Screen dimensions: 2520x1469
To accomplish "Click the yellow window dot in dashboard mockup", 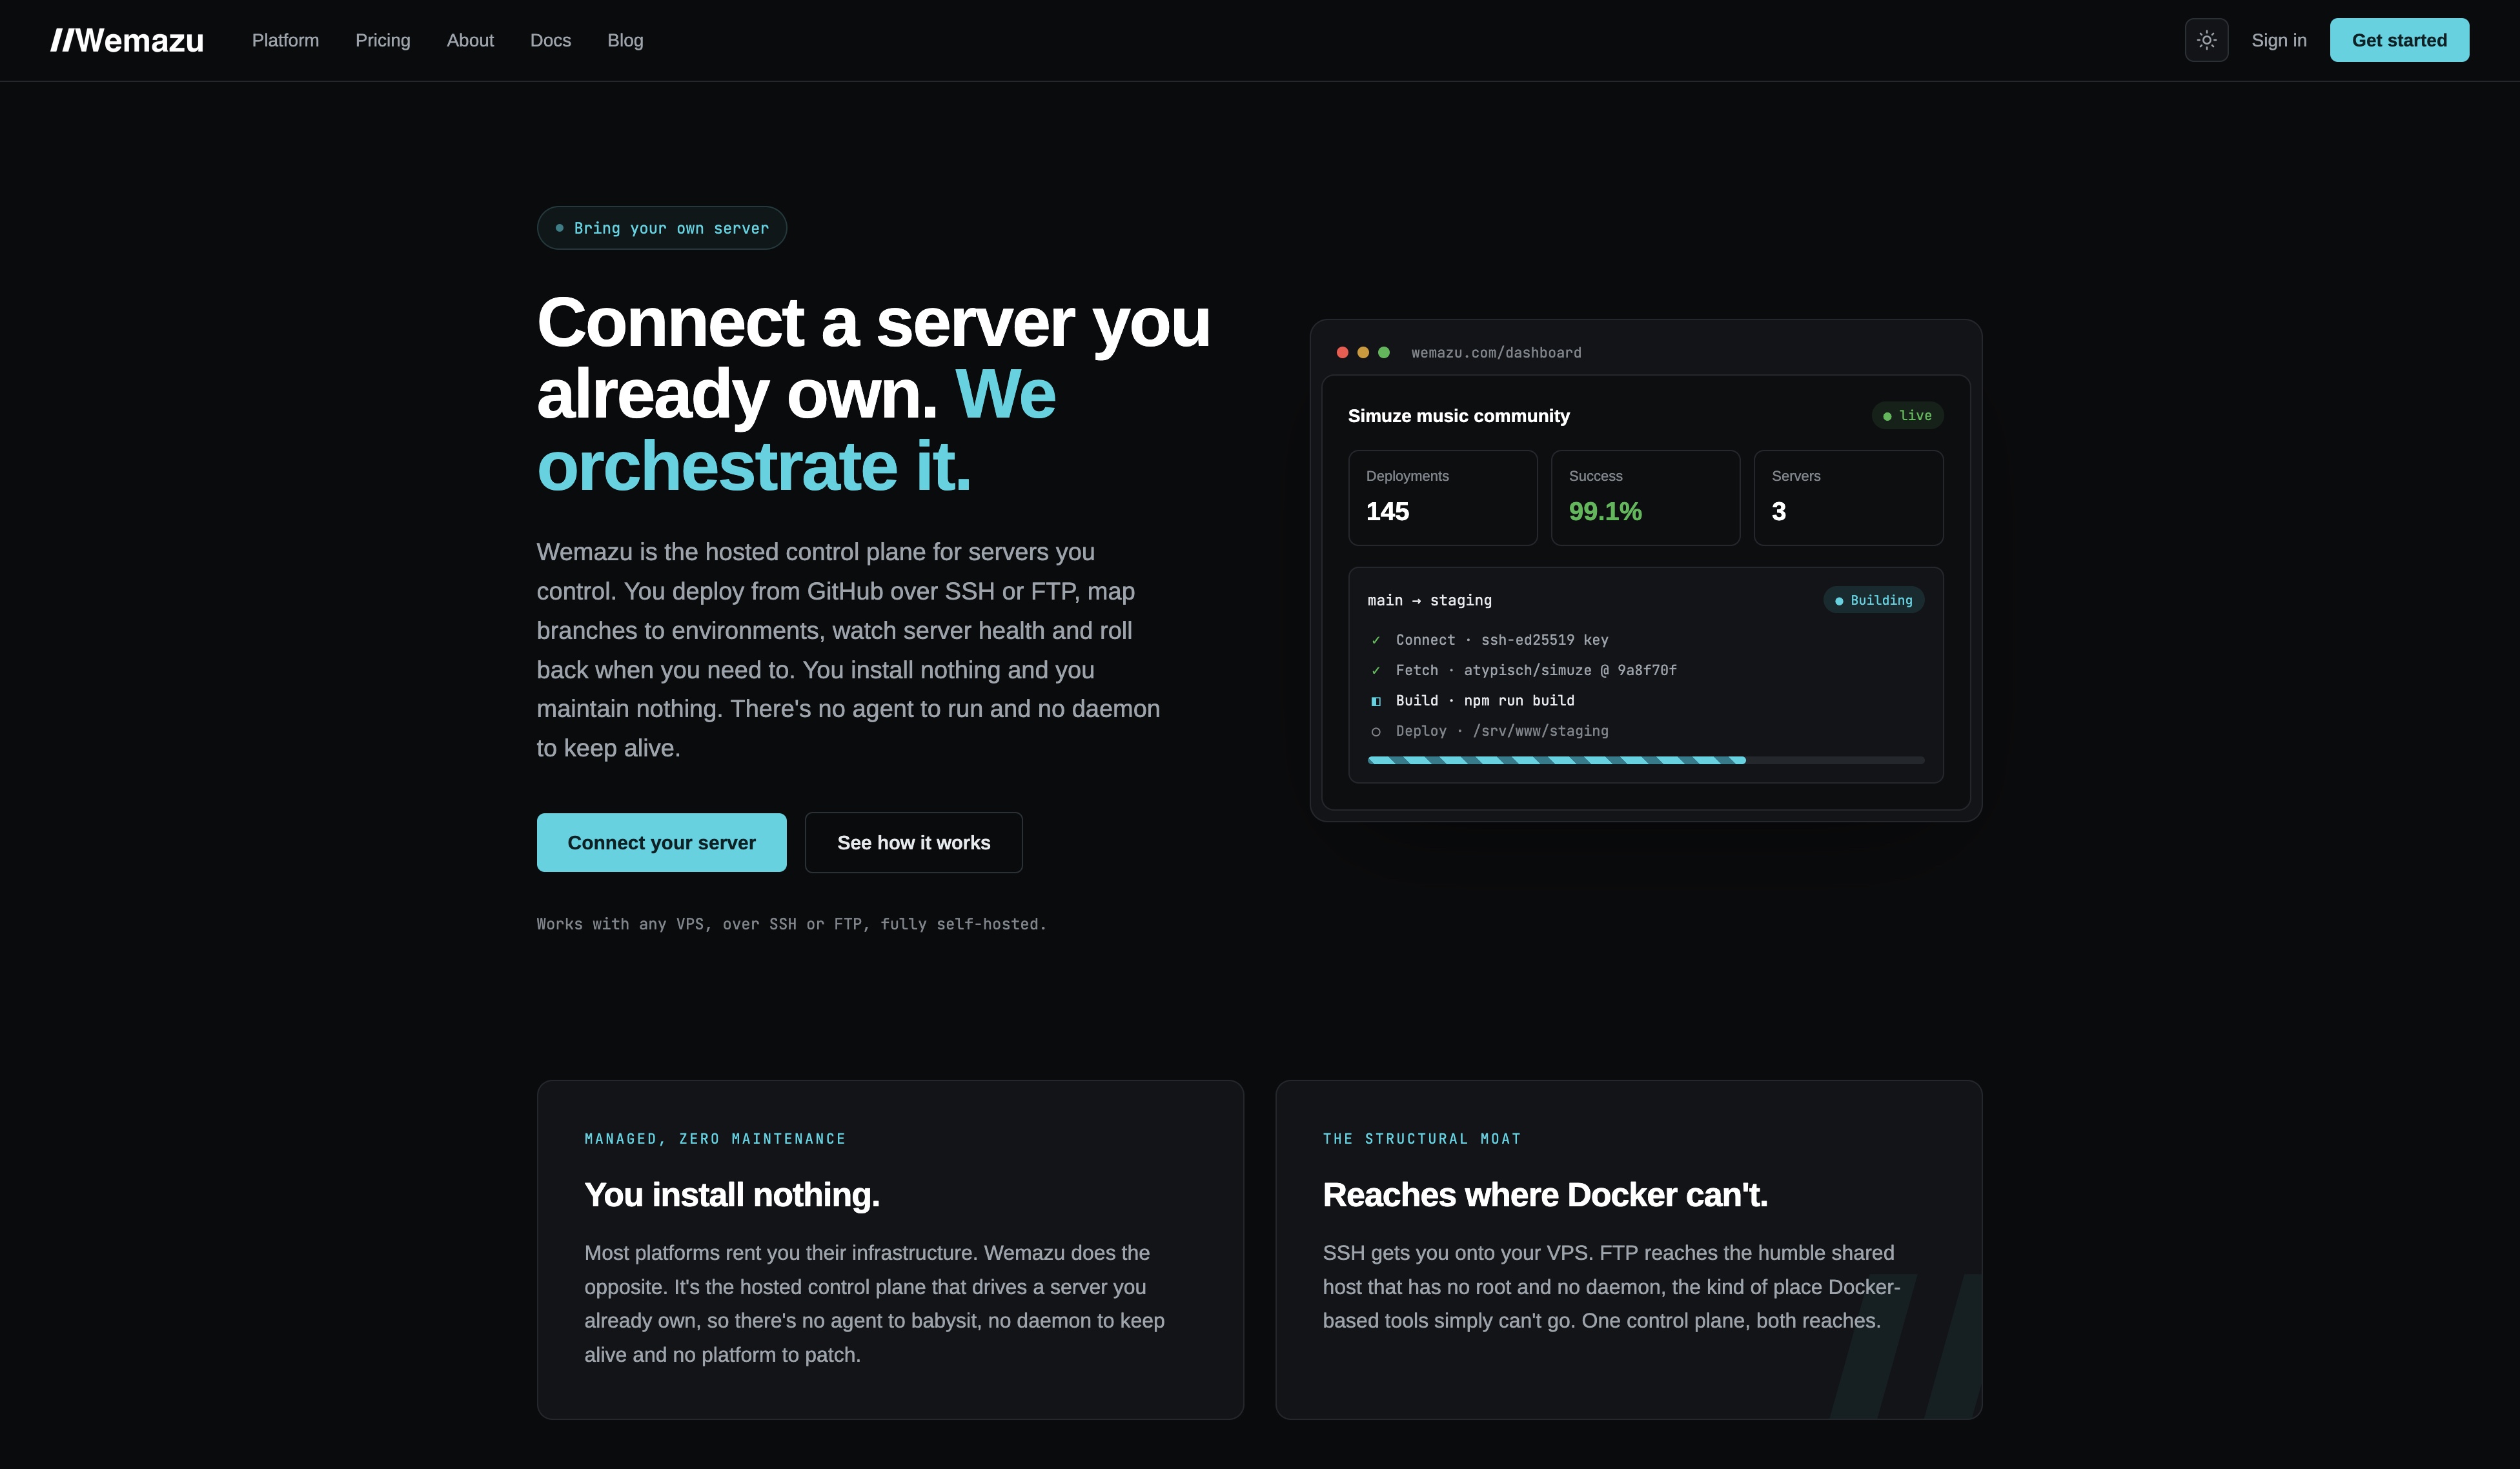I will pyautogui.click(x=1363, y=352).
